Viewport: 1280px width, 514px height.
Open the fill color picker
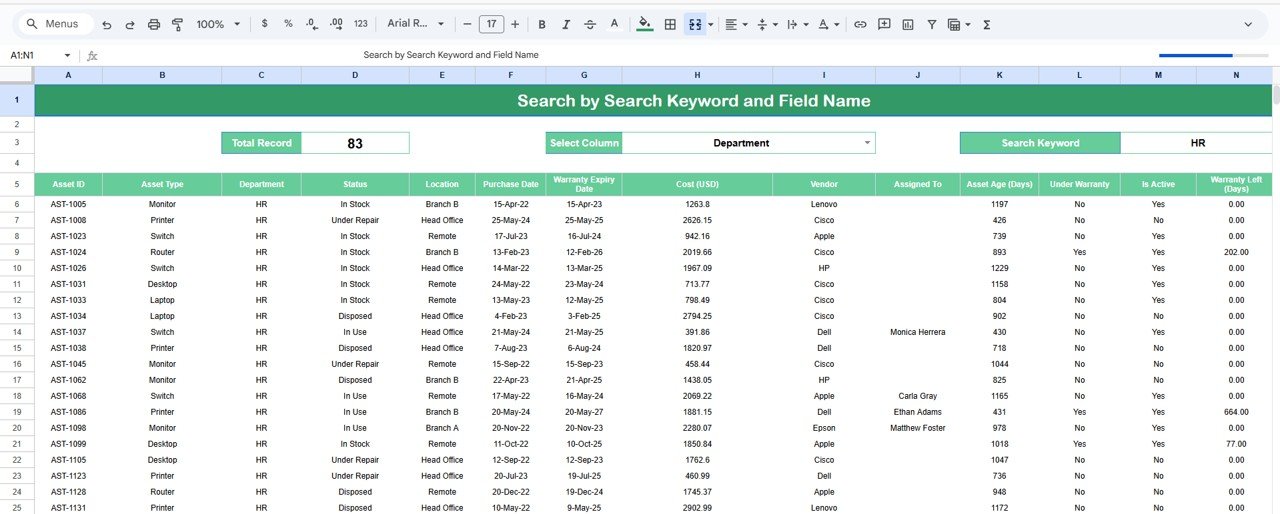[x=644, y=24]
